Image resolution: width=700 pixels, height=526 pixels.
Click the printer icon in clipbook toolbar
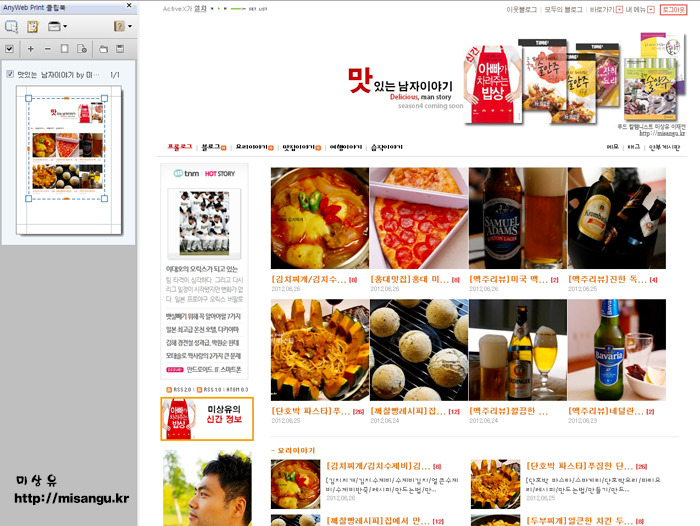[x=54, y=27]
